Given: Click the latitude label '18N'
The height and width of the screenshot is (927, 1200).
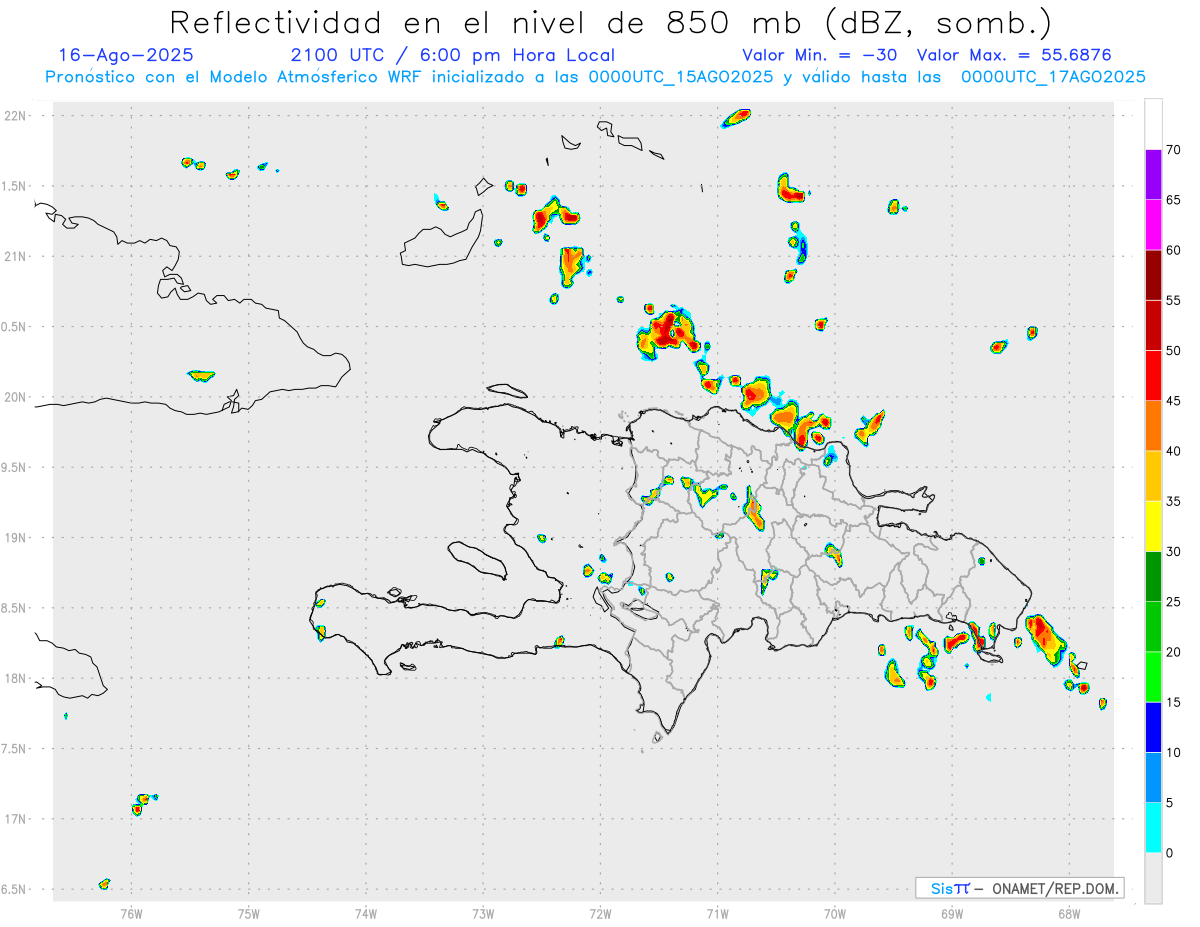Looking at the screenshot, I should pyautogui.click(x=16, y=678).
